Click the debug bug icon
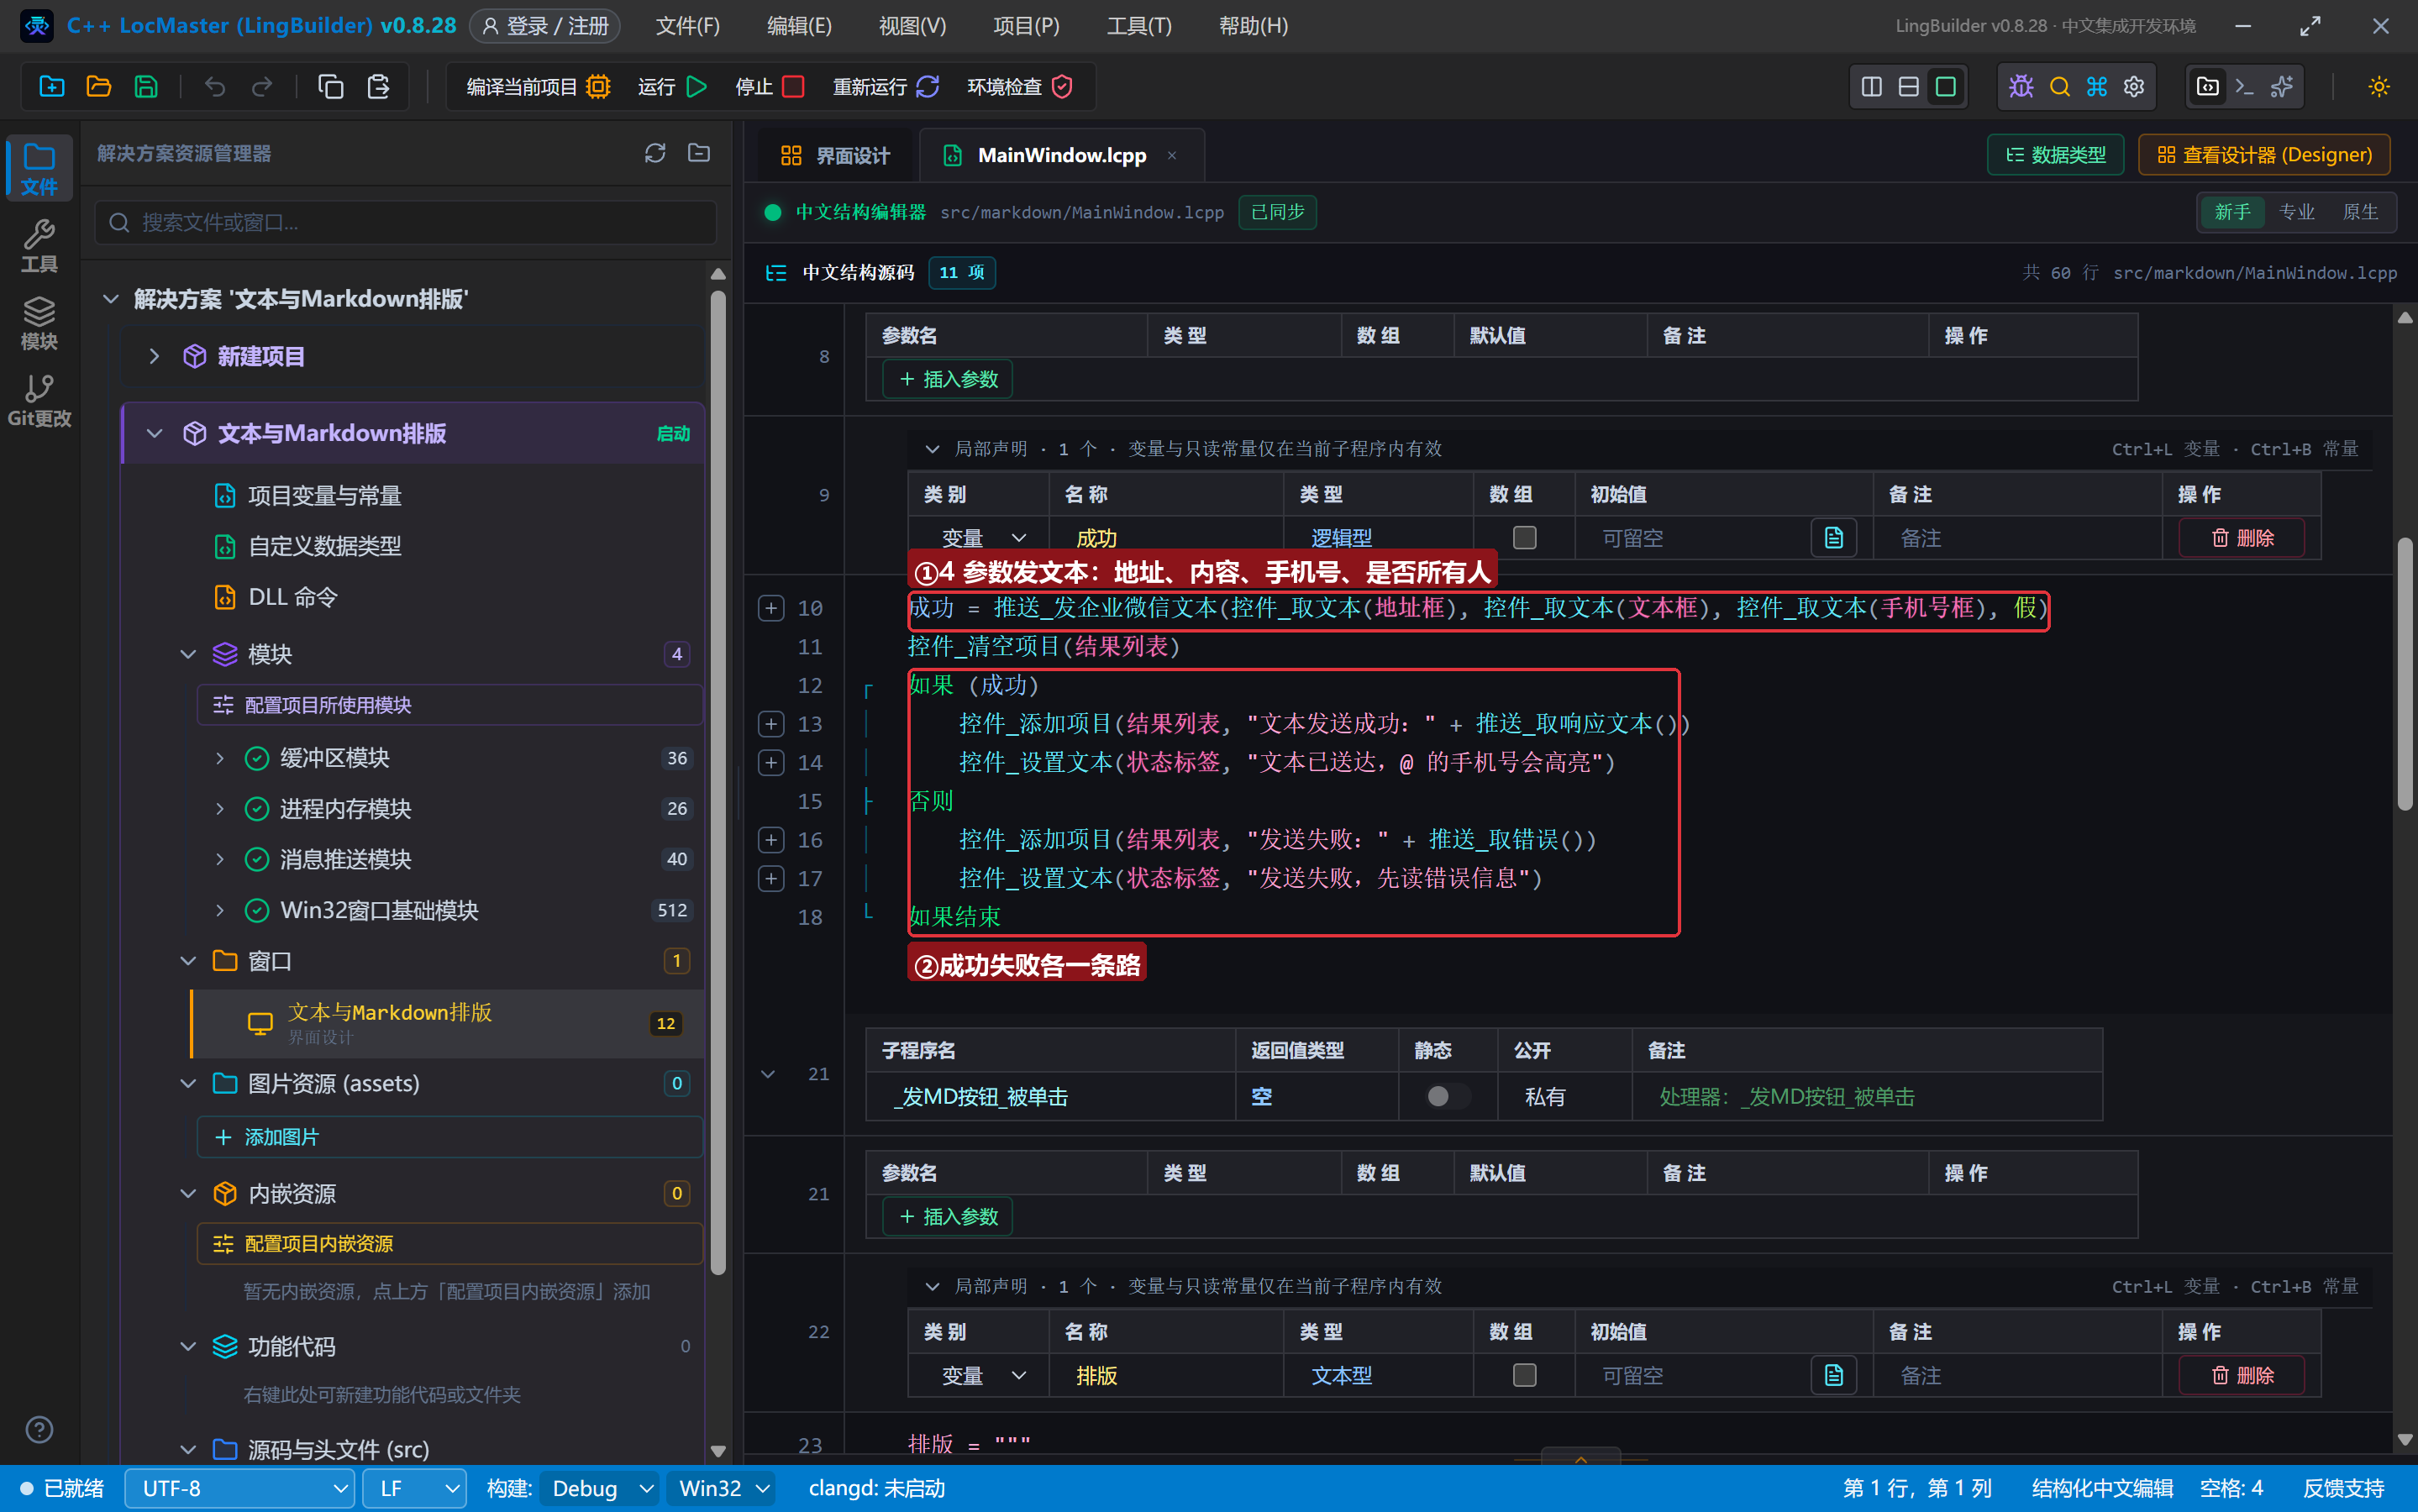This screenshot has height=1512, width=2418. (2021, 87)
